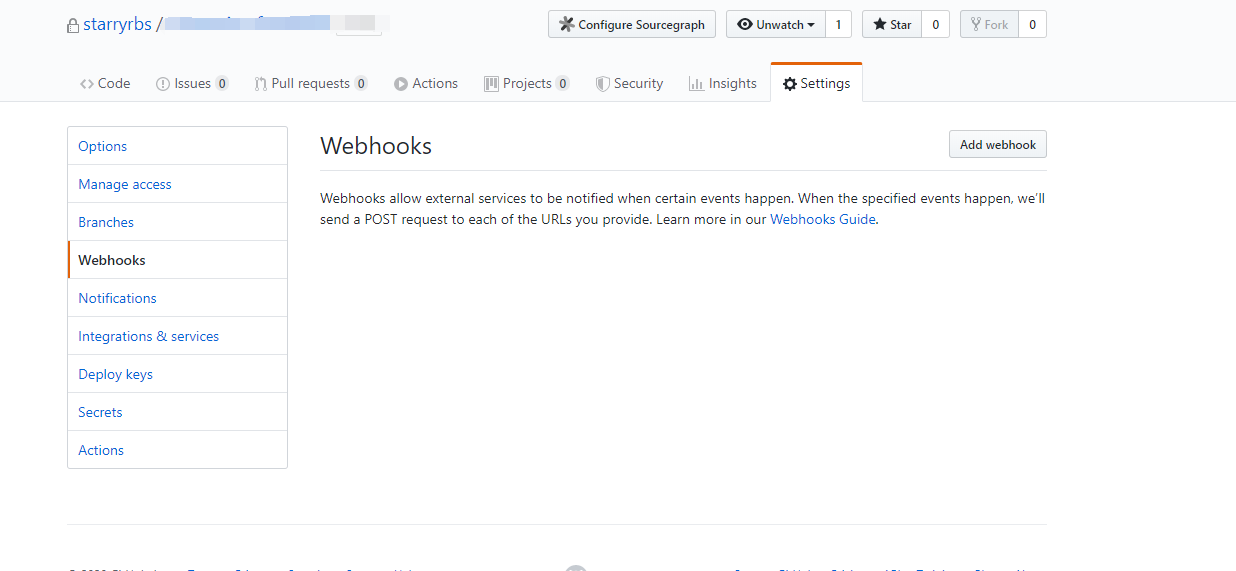
Task: Click the Fork button
Action: (x=989, y=25)
